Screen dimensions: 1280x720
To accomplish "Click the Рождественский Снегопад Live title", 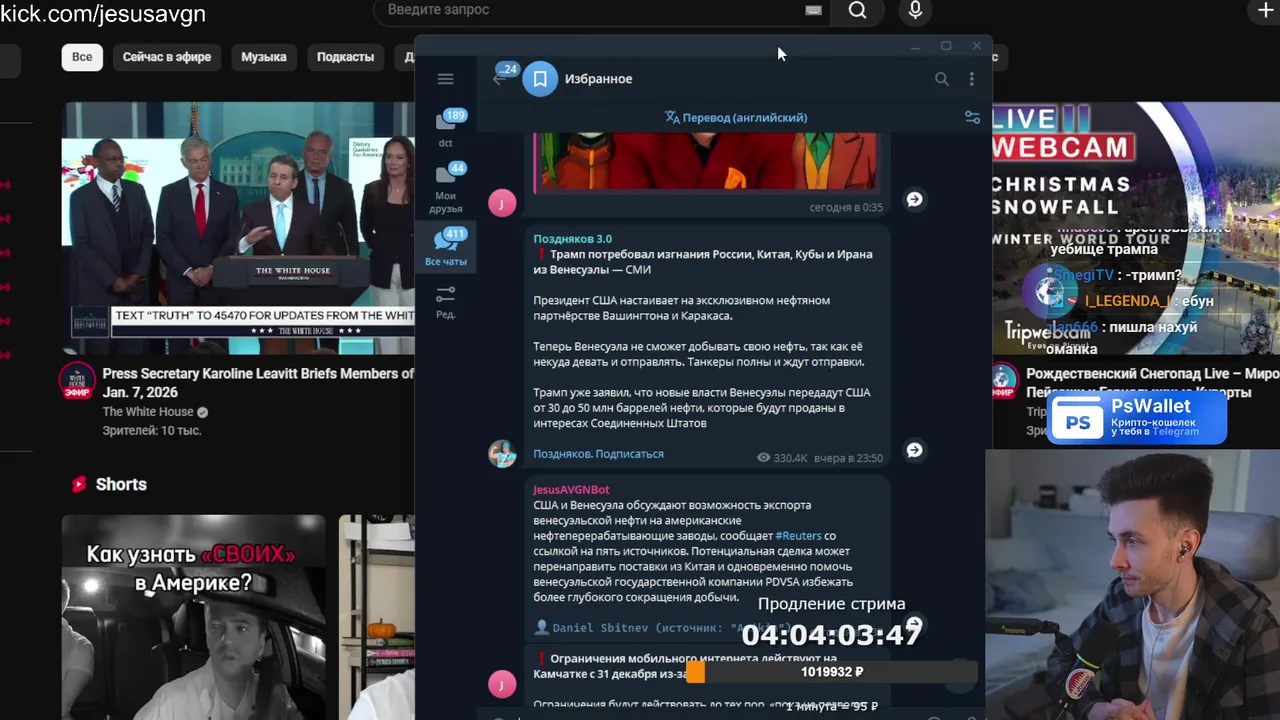I will coord(1152,383).
